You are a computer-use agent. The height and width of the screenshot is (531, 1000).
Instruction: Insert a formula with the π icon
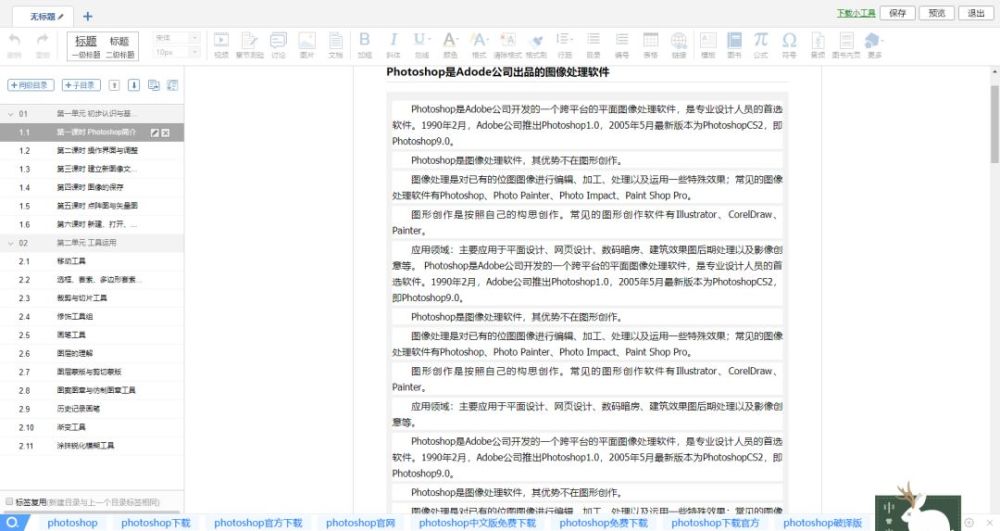pos(761,40)
